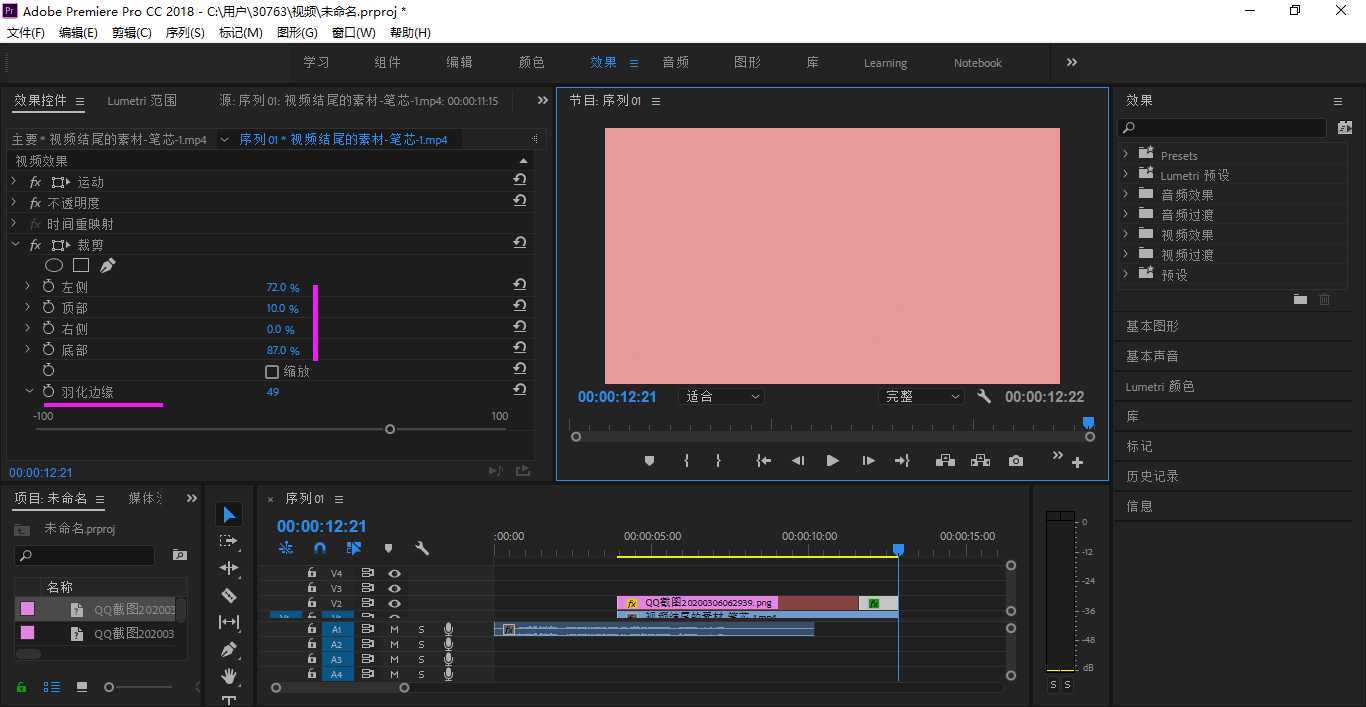
Task: Click Mark Out button in program monitor
Action: [x=718, y=461]
